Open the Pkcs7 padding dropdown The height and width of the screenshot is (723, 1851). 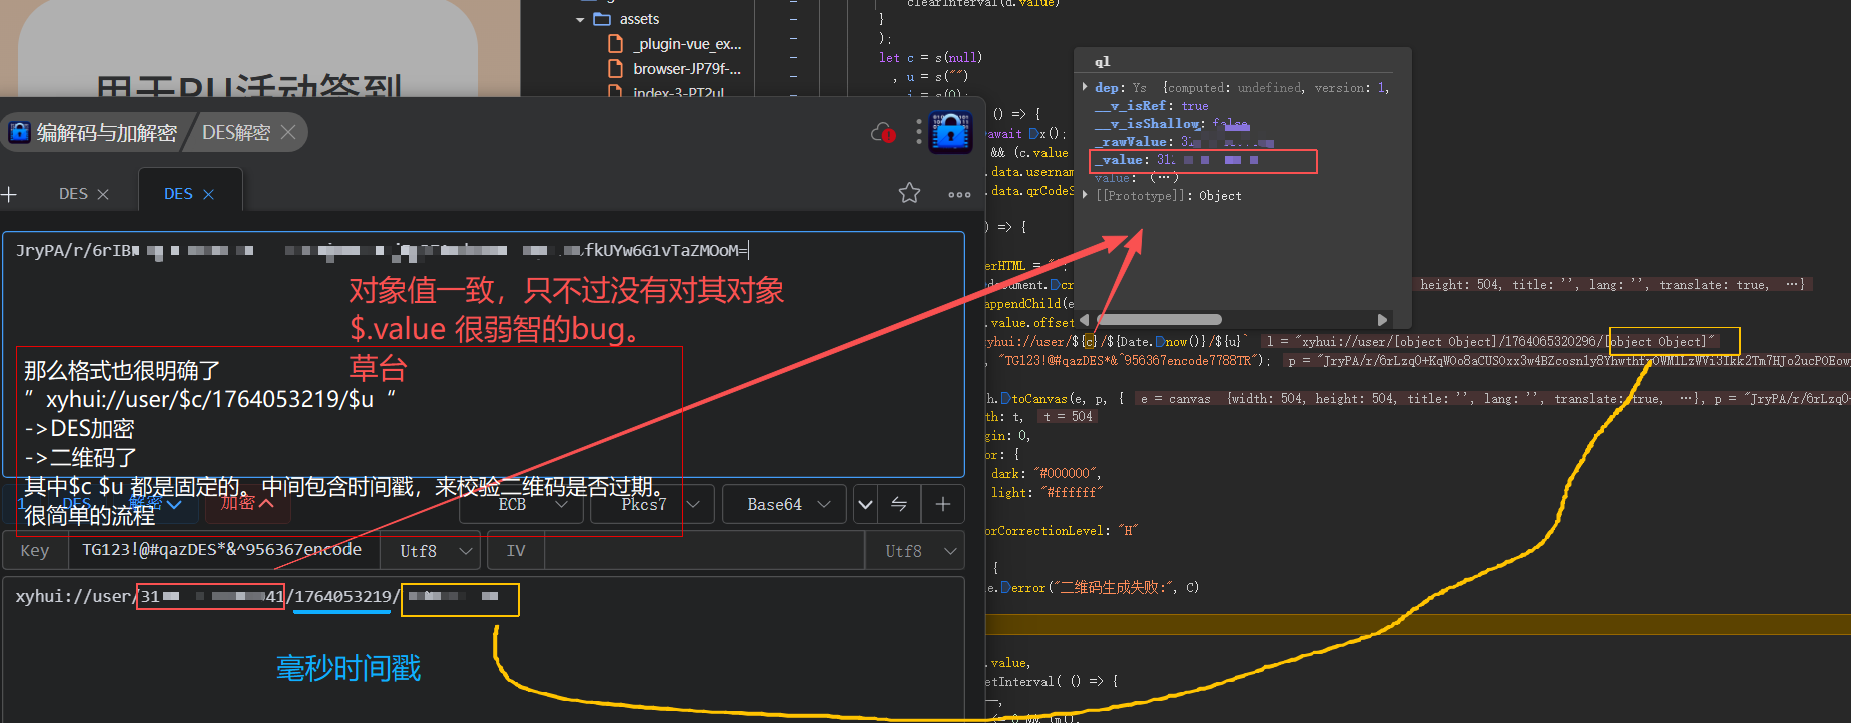point(652,504)
